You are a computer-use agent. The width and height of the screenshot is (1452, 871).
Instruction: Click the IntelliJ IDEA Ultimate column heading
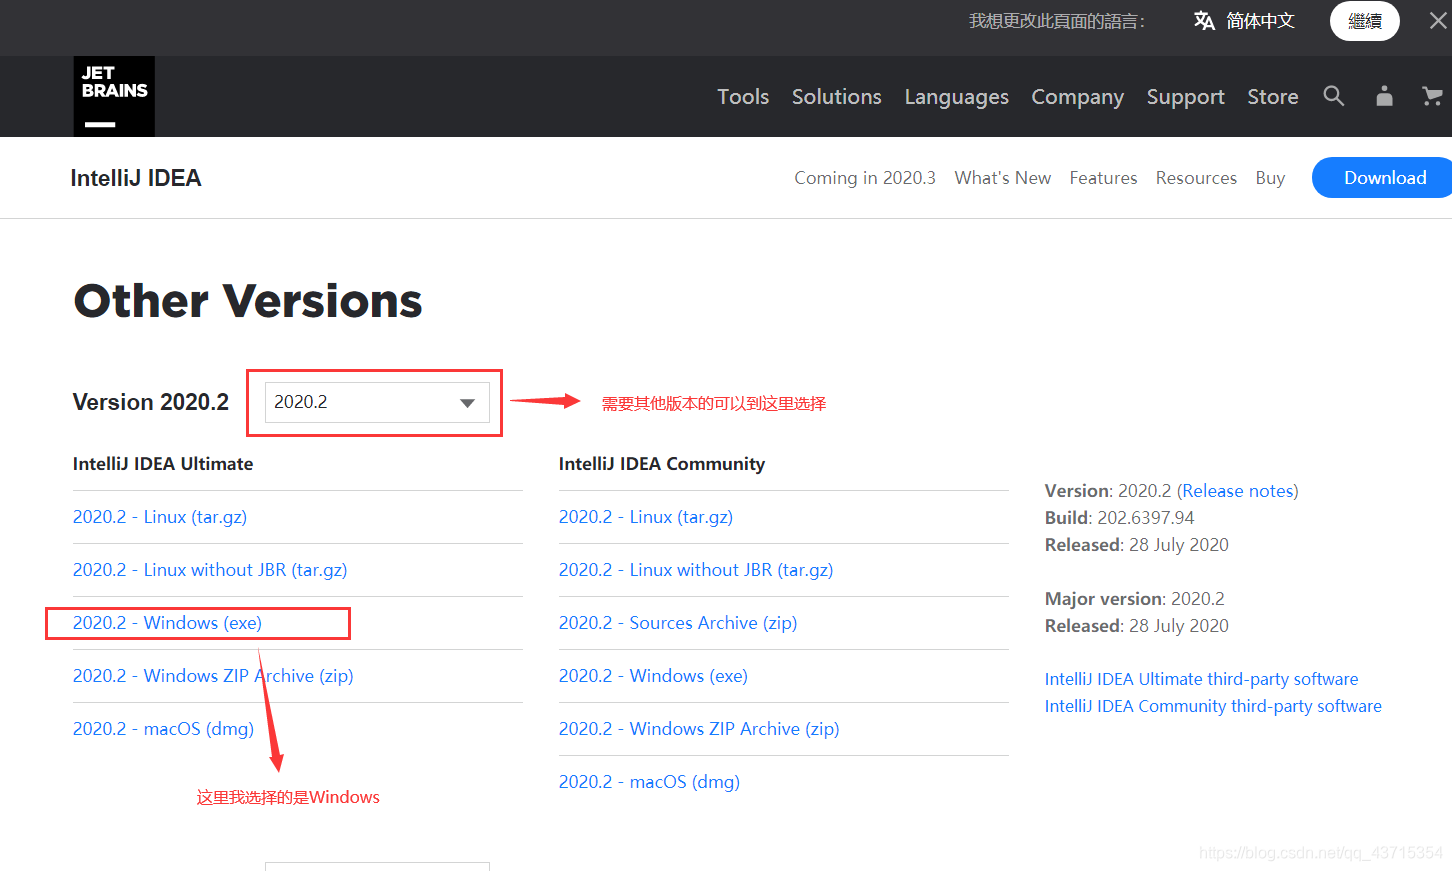coord(163,464)
